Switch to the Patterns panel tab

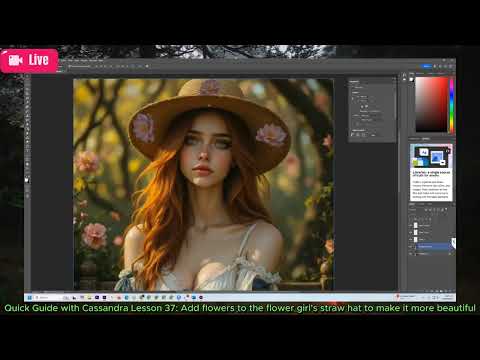pyautogui.click(x=440, y=73)
